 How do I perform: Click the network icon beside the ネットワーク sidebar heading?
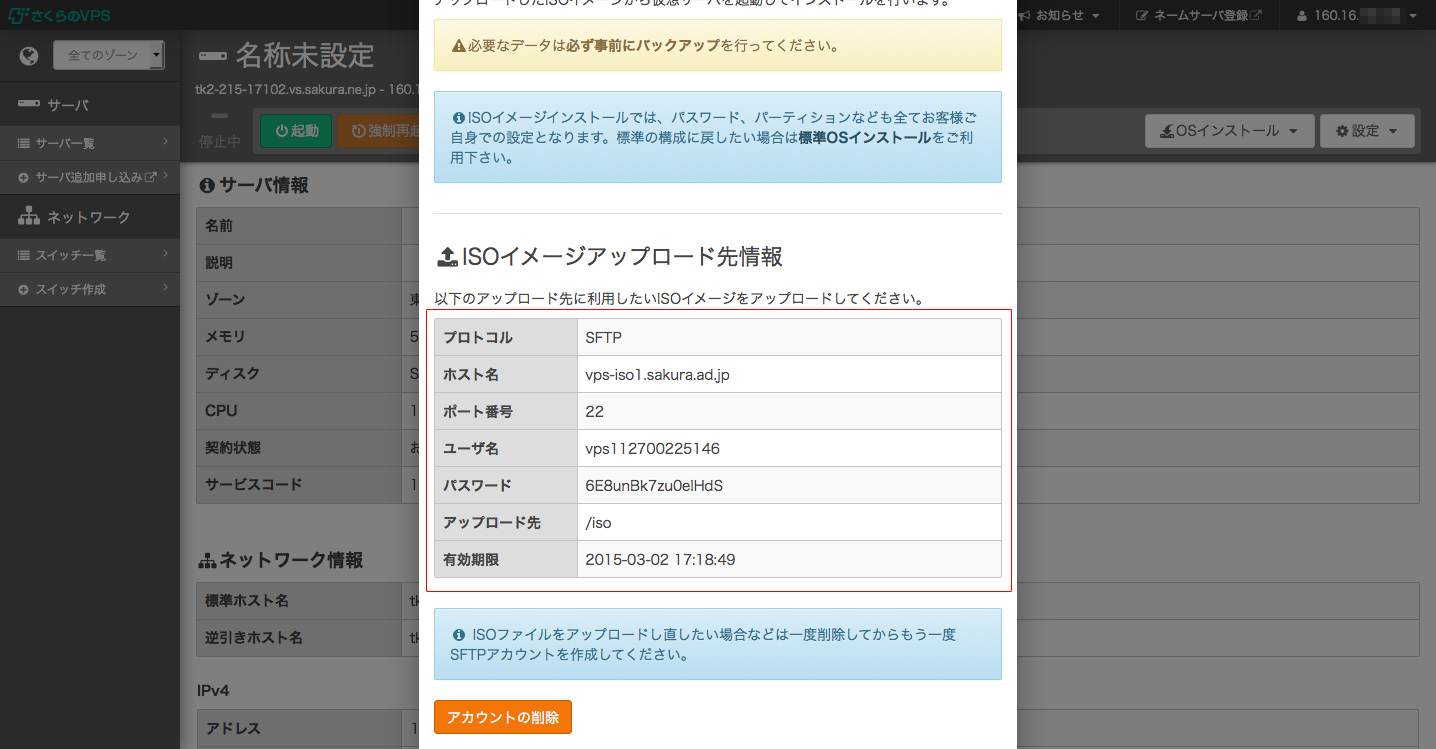point(28,216)
